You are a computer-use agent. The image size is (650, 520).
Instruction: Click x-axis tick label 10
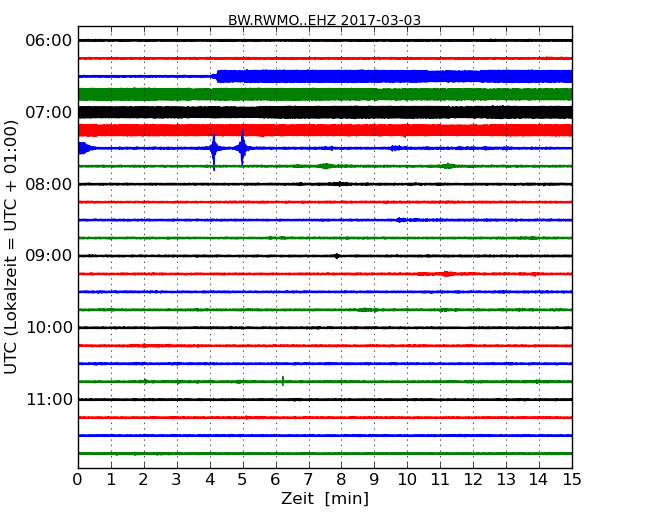407,480
